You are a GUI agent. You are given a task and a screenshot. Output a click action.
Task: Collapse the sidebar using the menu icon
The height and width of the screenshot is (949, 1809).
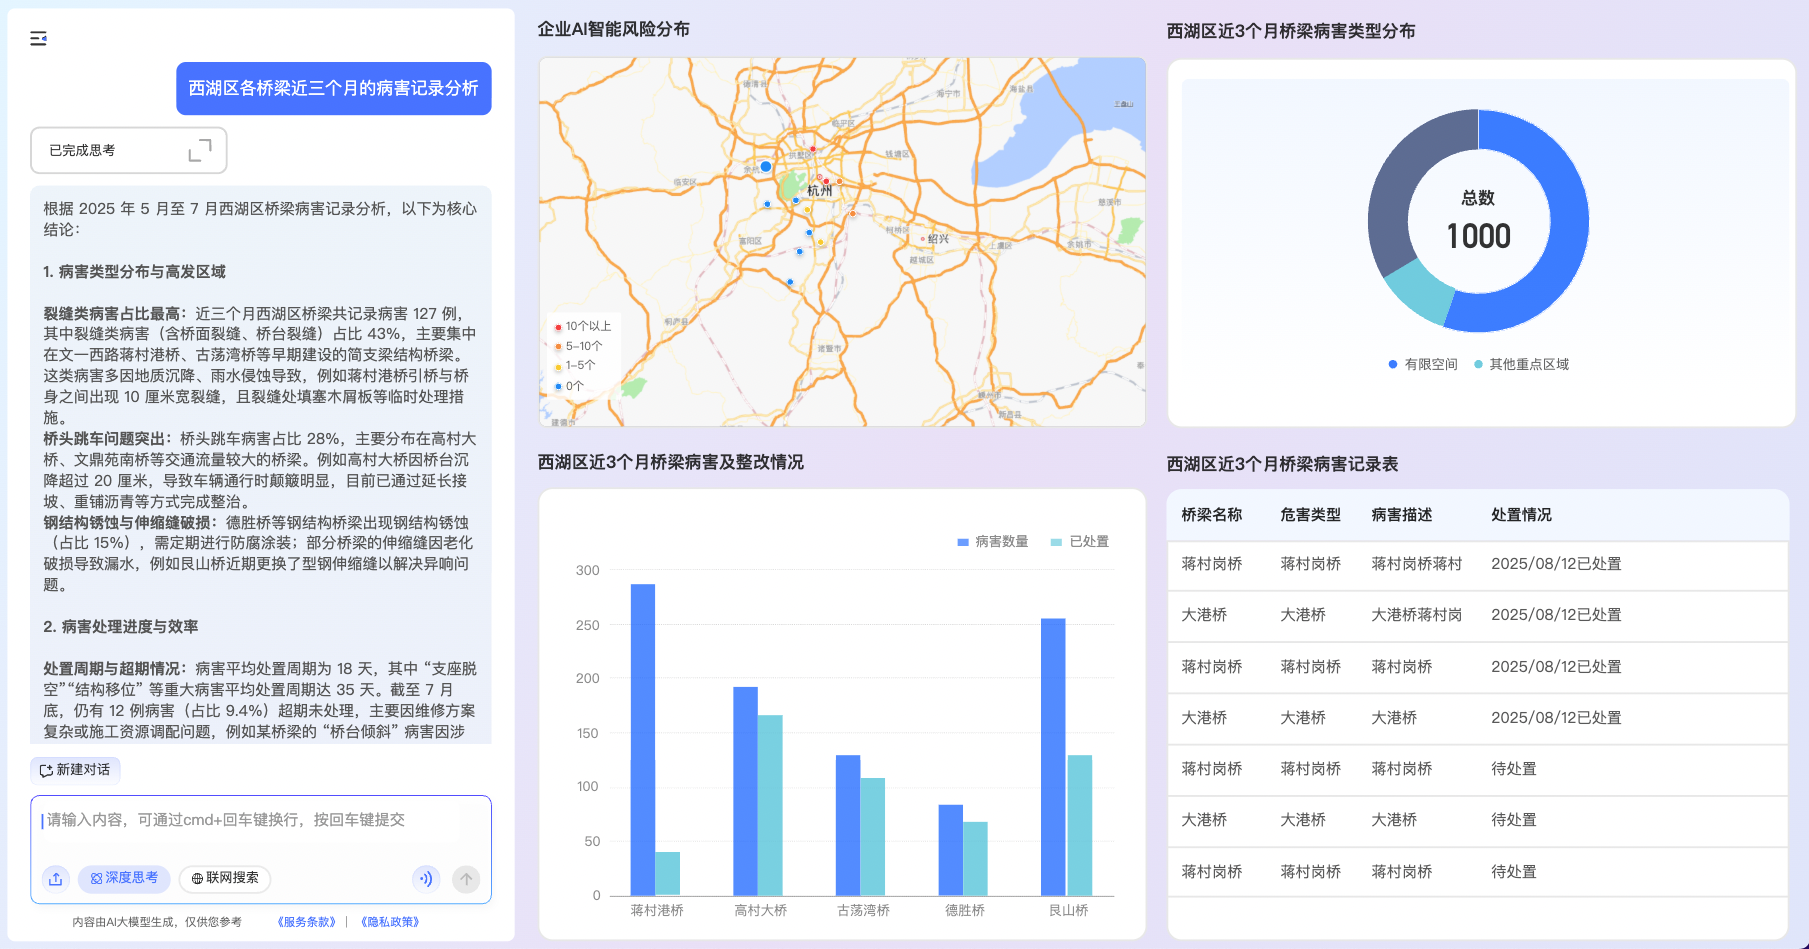[38, 38]
